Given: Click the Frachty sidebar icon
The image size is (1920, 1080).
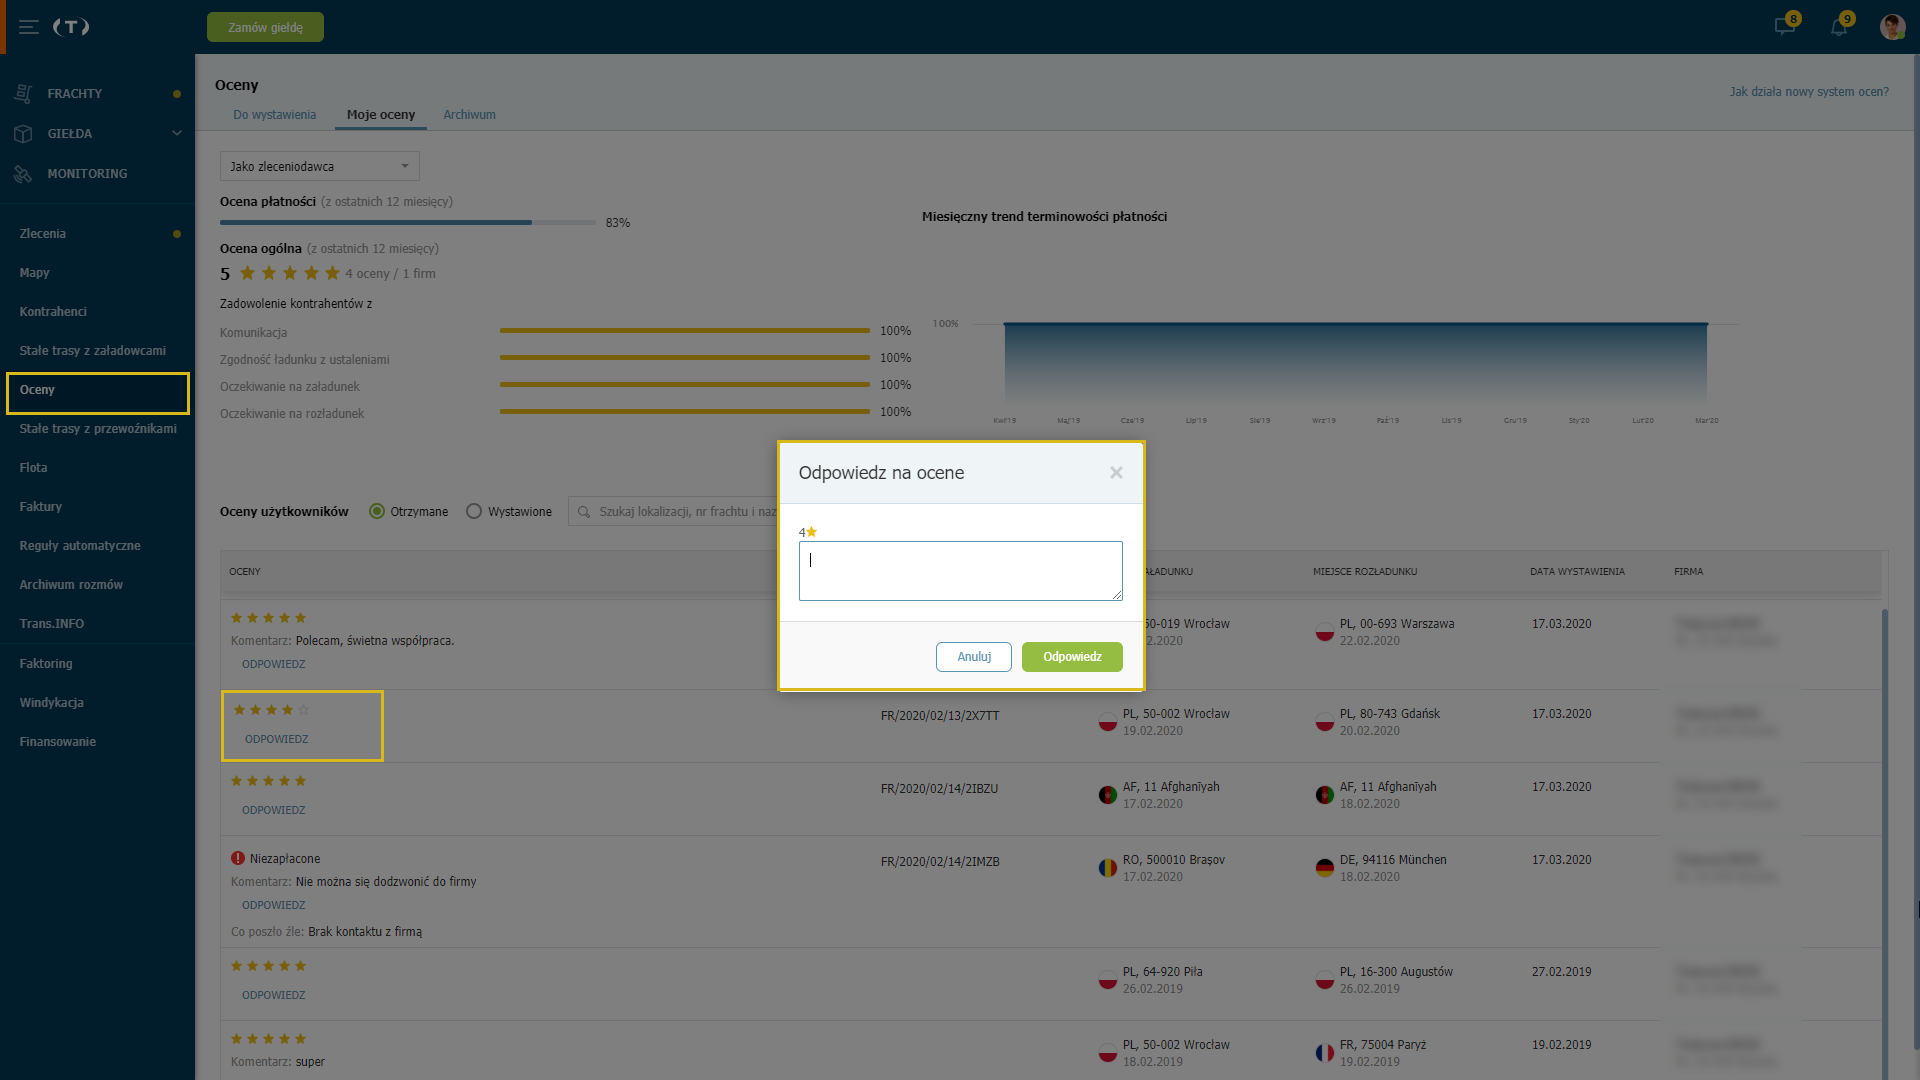Looking at the screenshot, I should coord(24,93).
